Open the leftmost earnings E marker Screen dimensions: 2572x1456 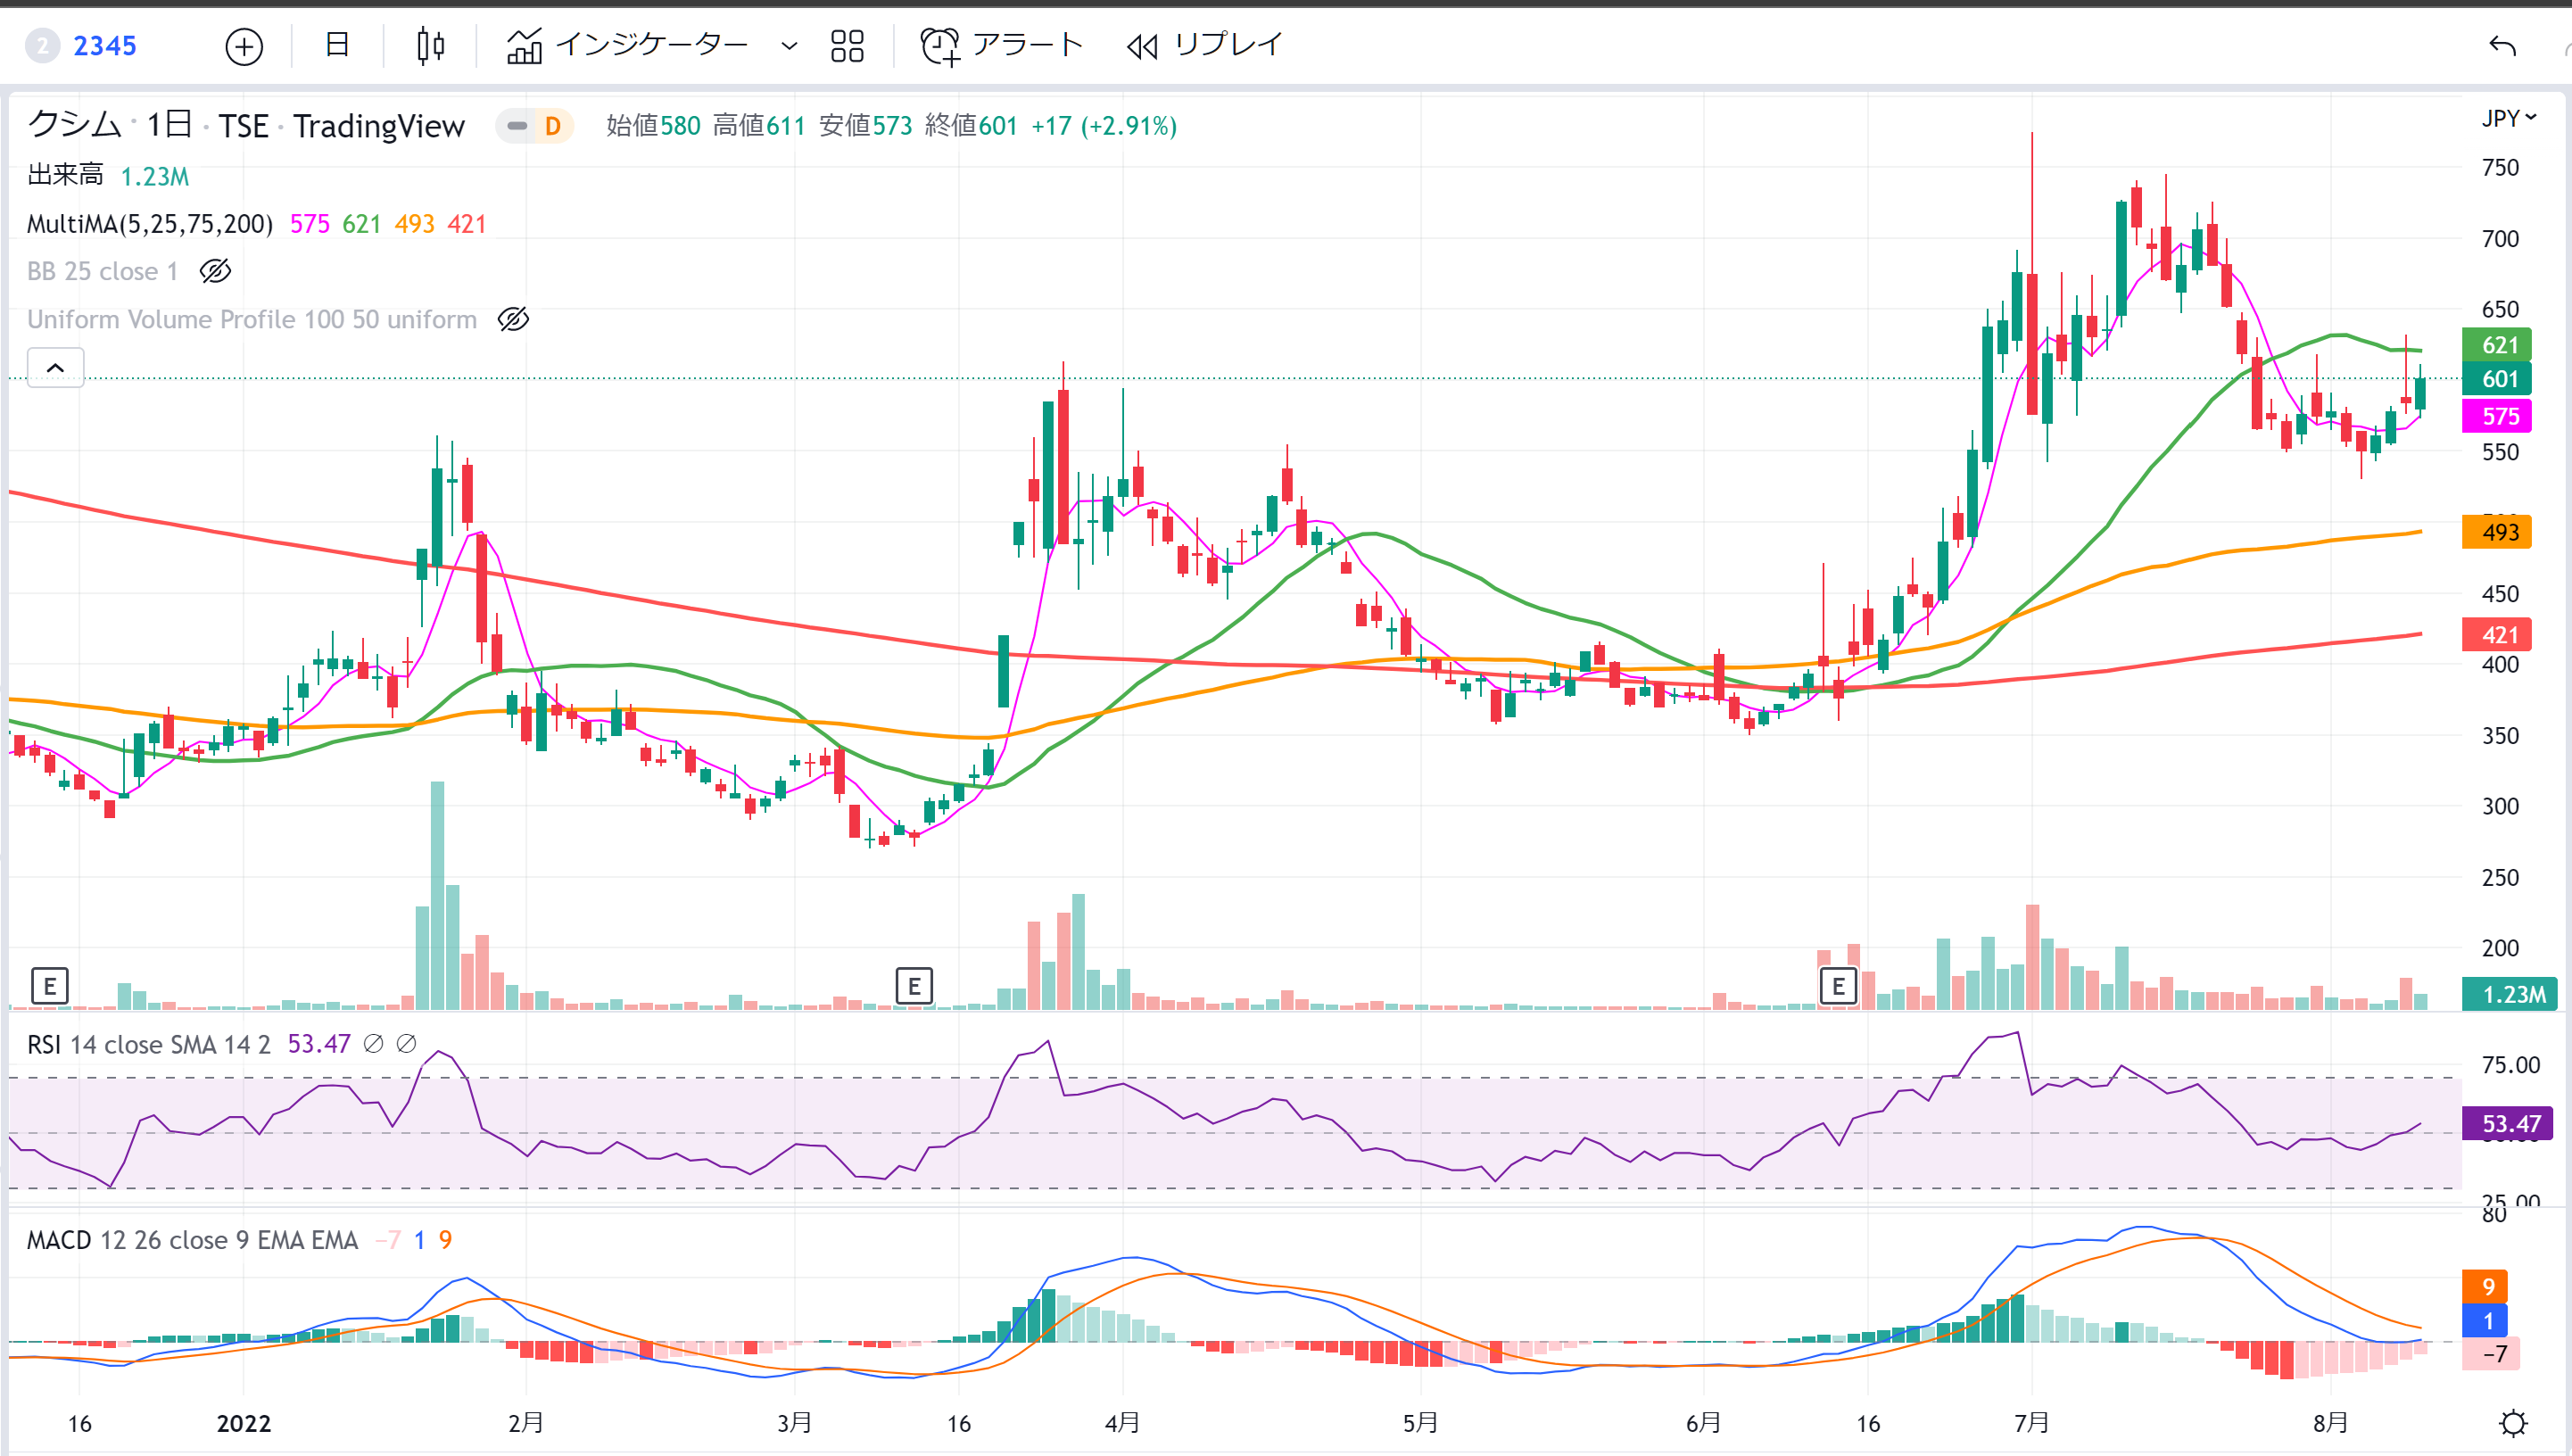[50, 987]
